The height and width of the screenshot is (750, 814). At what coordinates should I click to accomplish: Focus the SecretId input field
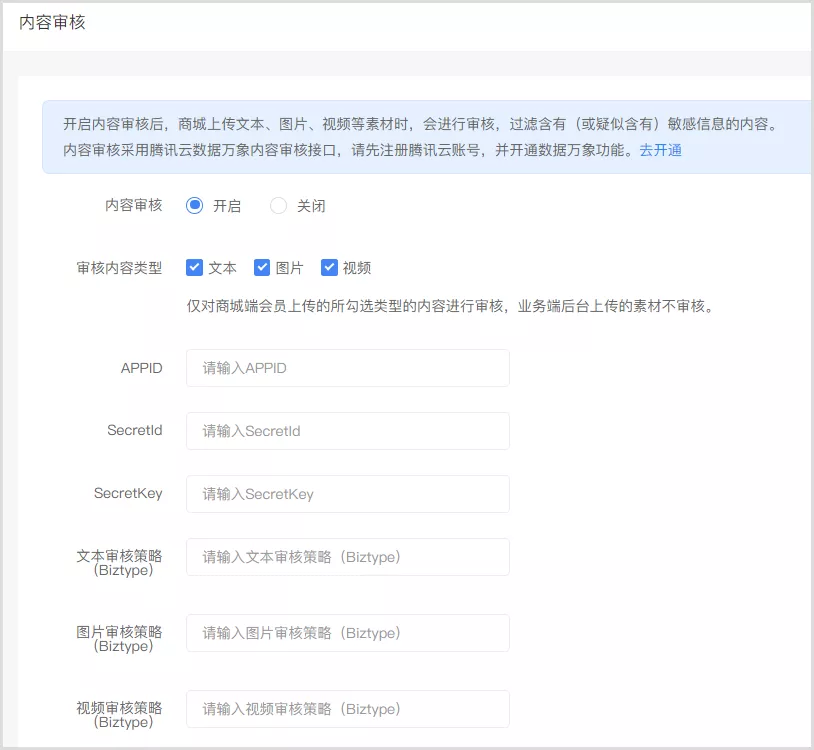348,431
